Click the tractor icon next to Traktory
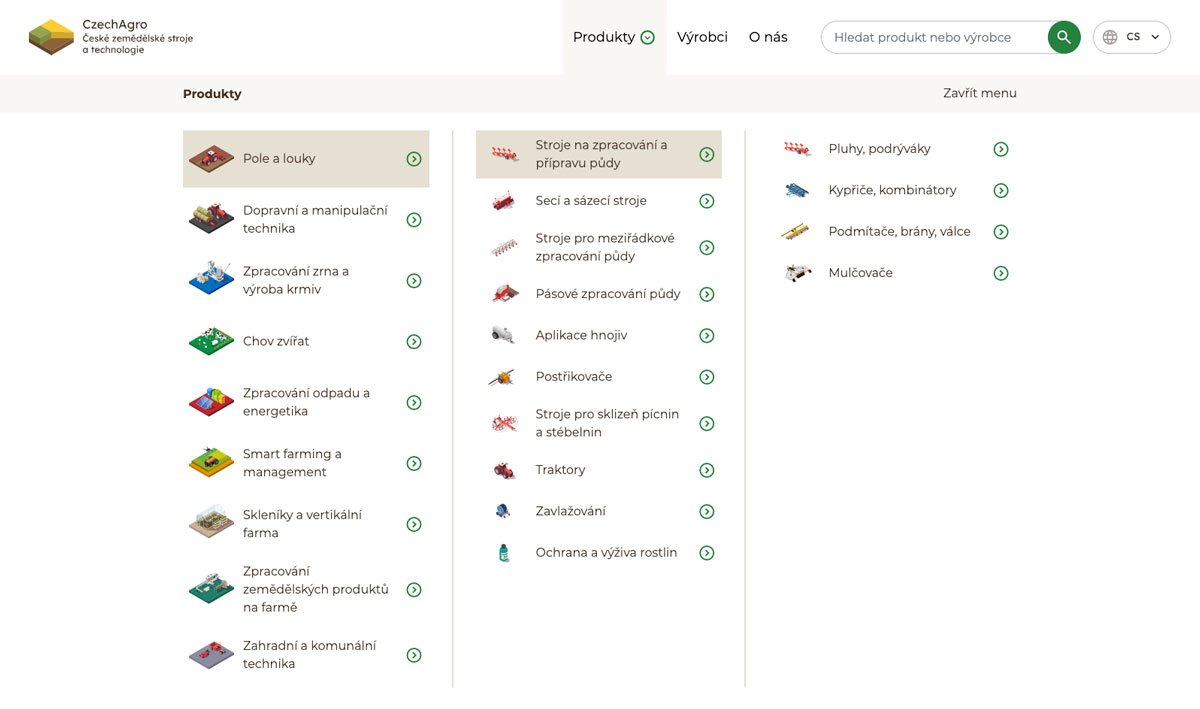1200x709 pixels. coord(504,470)
